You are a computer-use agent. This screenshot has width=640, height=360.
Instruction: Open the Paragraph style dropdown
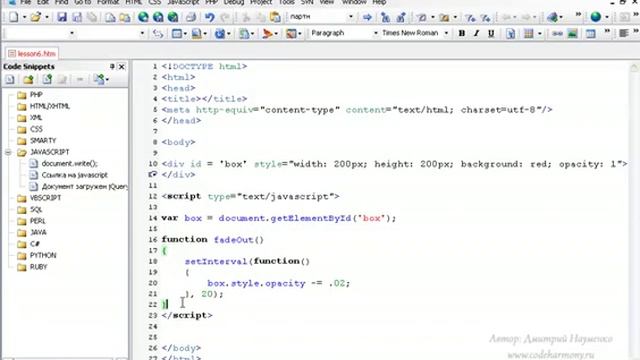pos(375,33)
